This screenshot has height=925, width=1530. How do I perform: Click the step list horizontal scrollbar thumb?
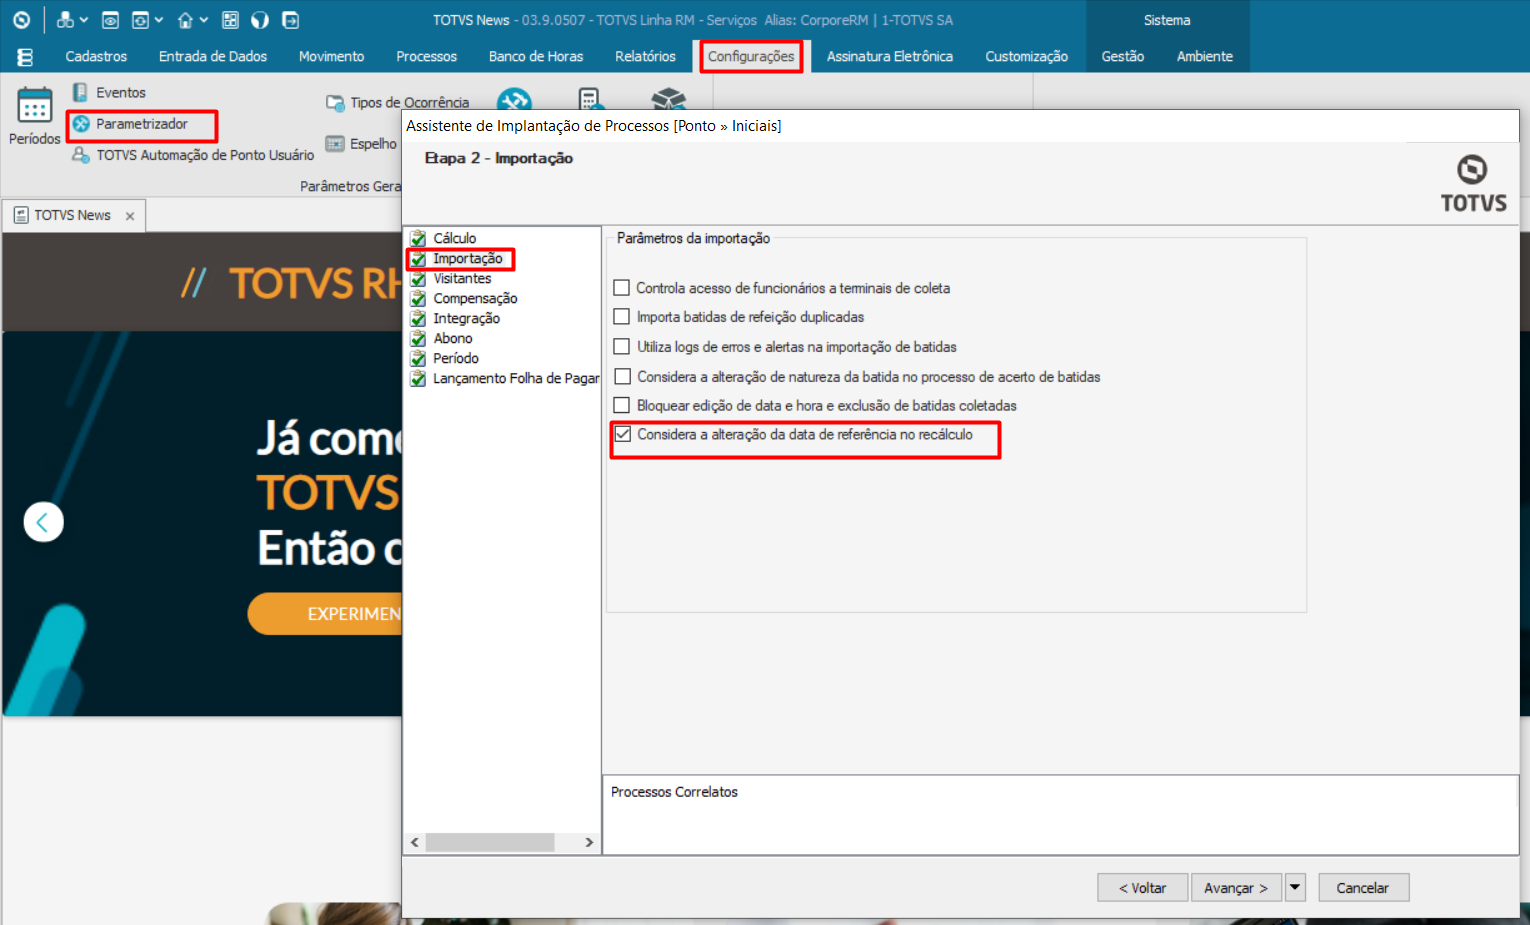(x=490, y=843)
